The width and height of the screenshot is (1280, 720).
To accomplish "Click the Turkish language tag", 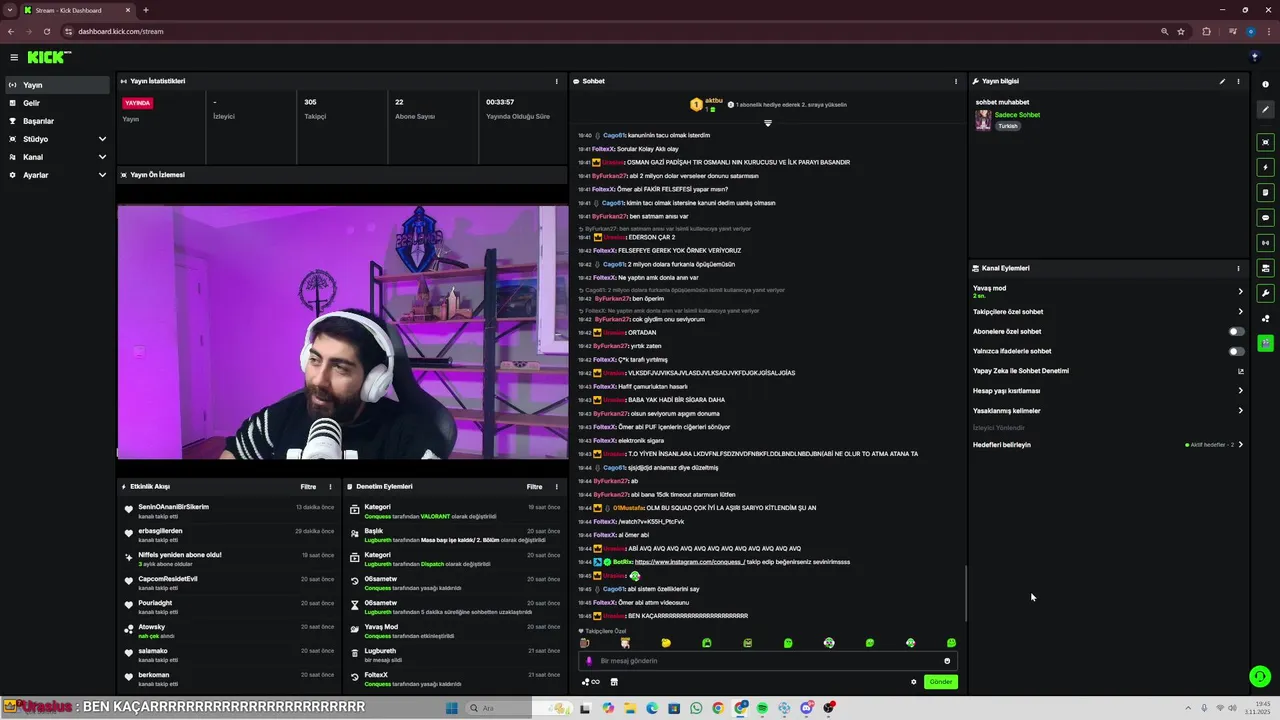I will 1007,126.
